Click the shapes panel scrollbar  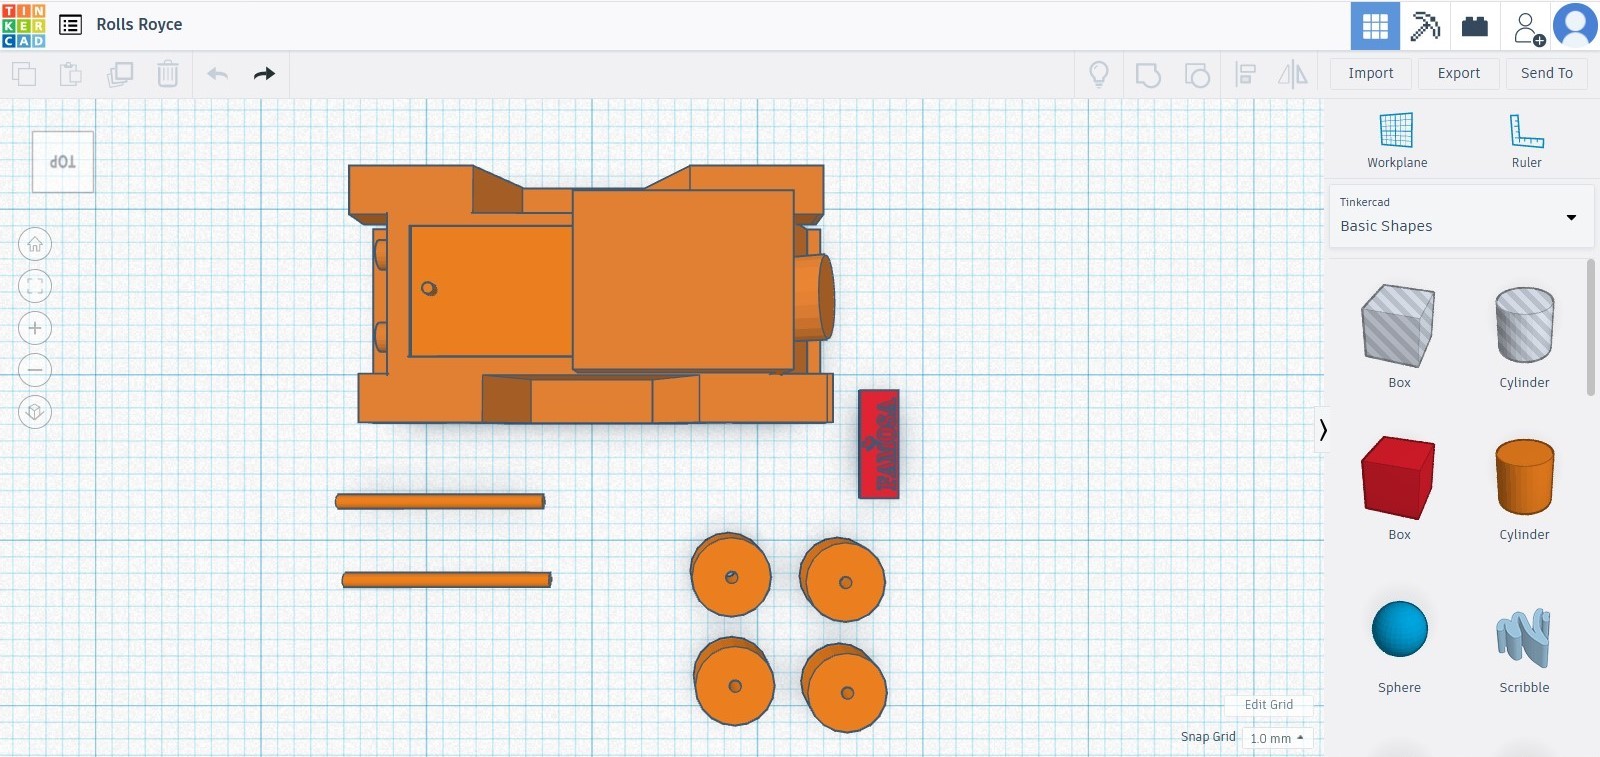click(x=1591, y=327)
